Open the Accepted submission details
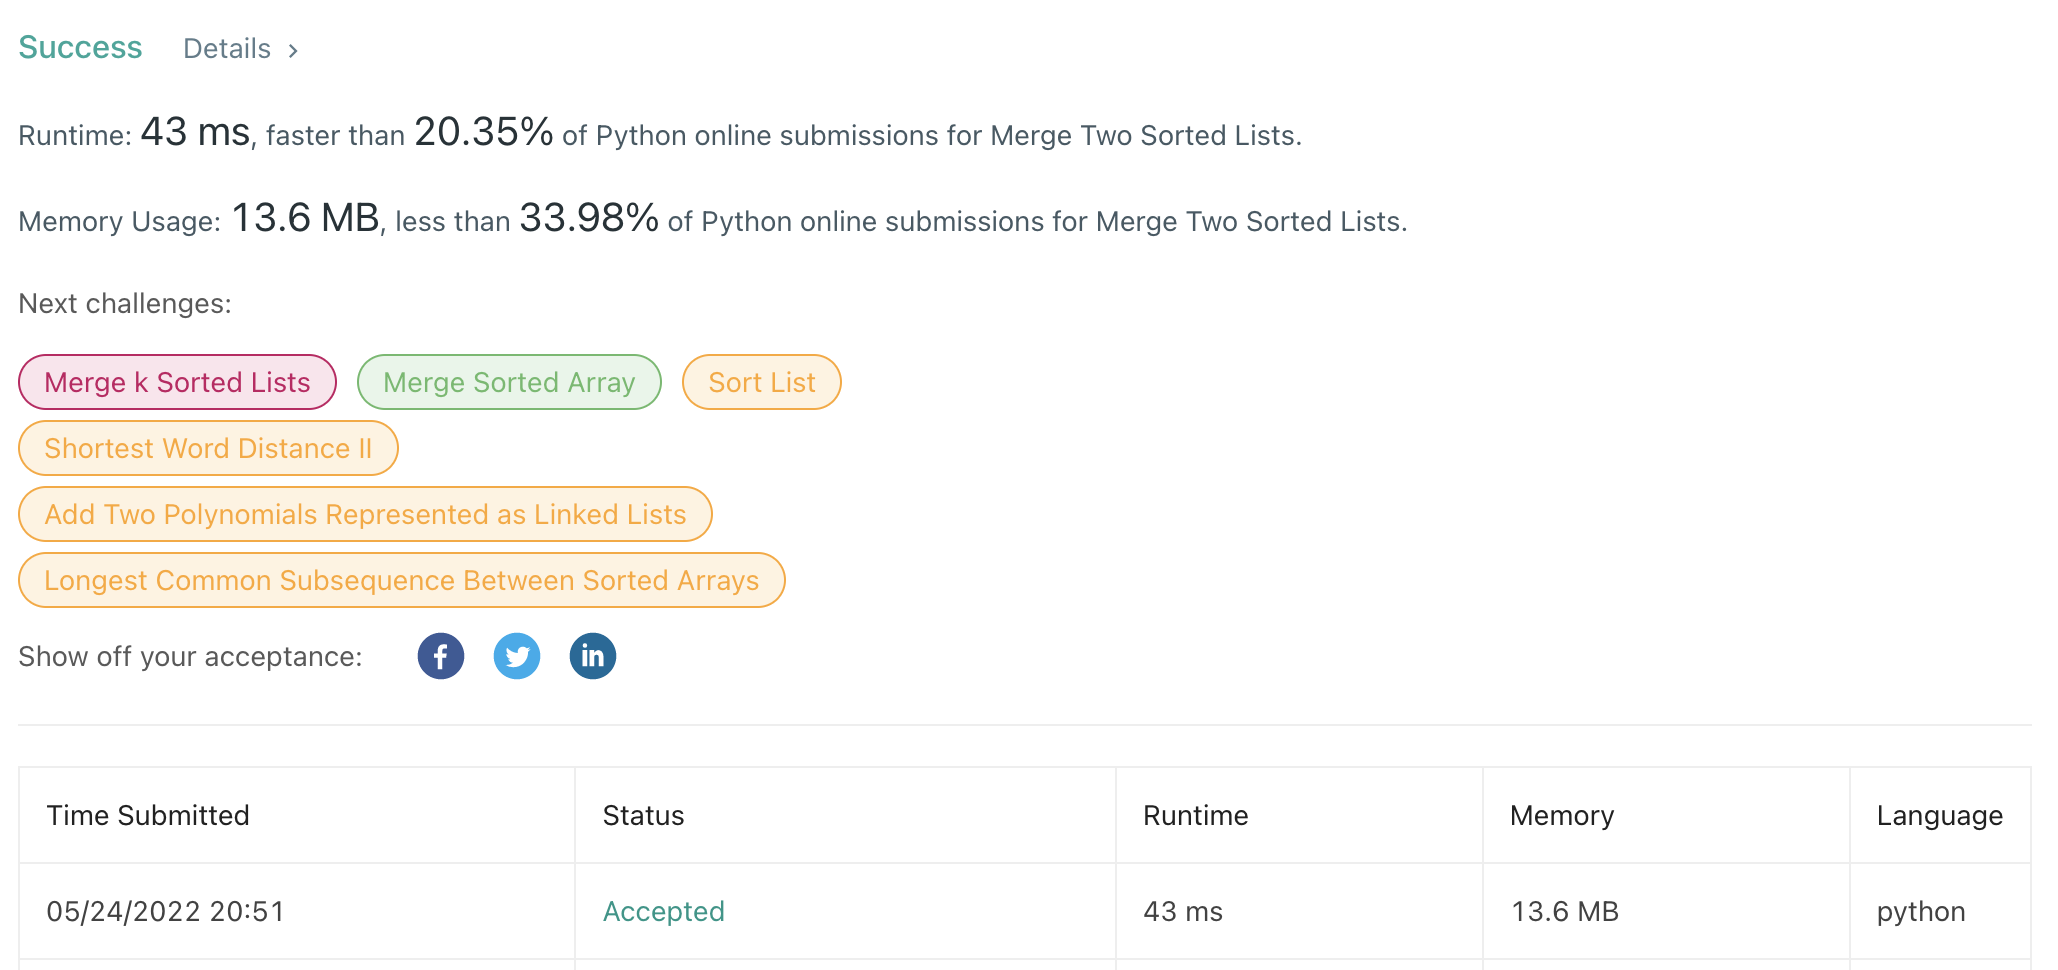Image resolution: width=2058 pixels, height=970 pixels. pos(663,911)
